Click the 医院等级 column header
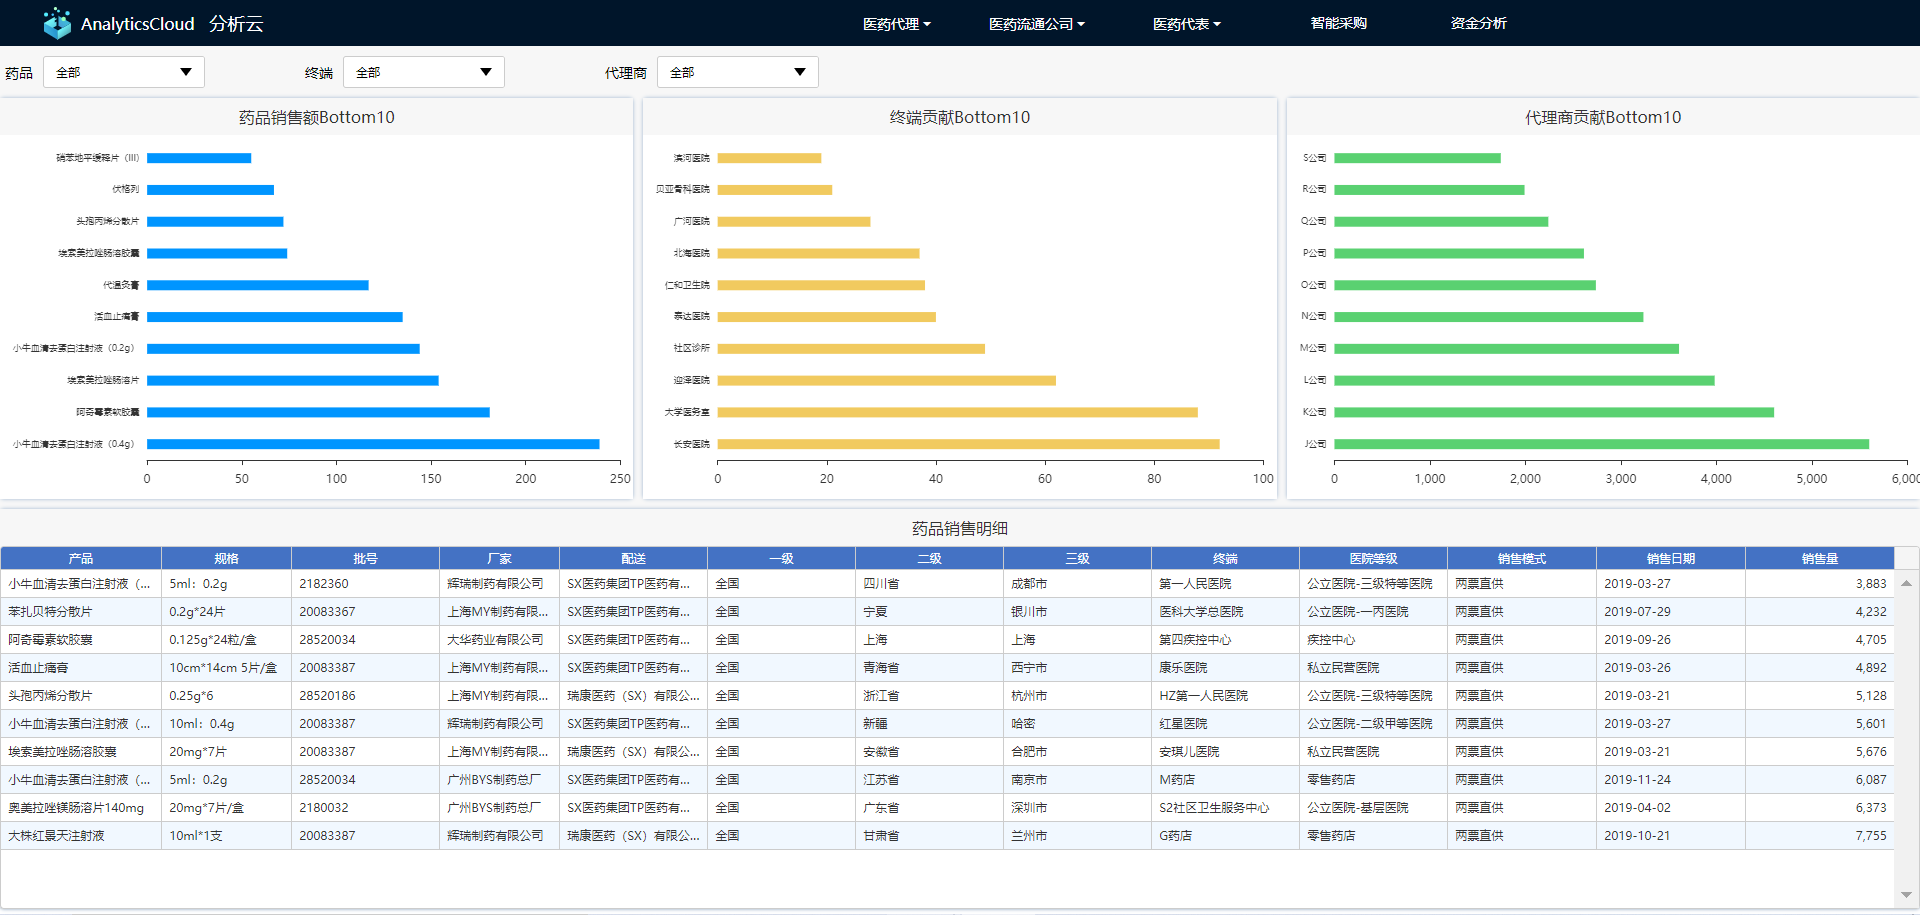 pyautogui.click(x=1373, y=558)
